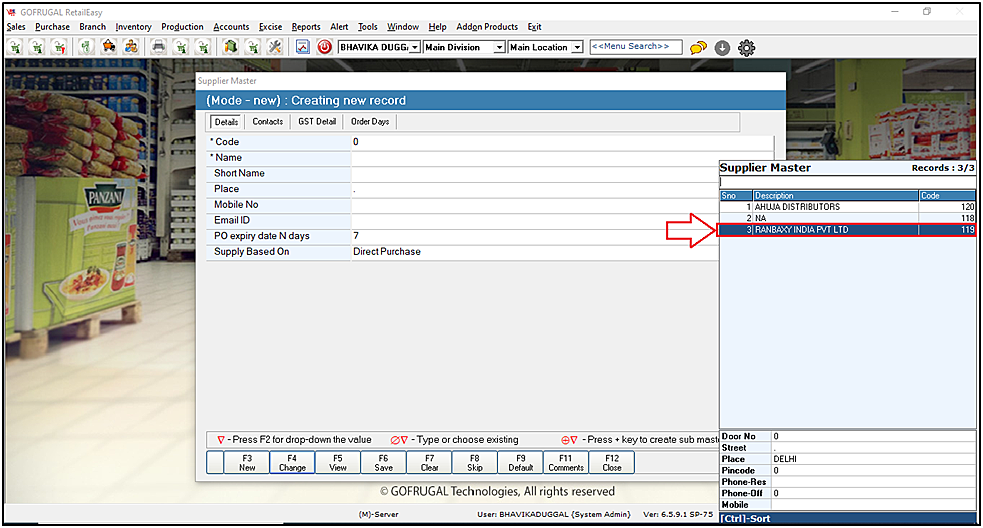The width and height of the screenshot is (983, 528).
Task: Click the yellow chat bubbles icon
Action: [x=698, y=47]
